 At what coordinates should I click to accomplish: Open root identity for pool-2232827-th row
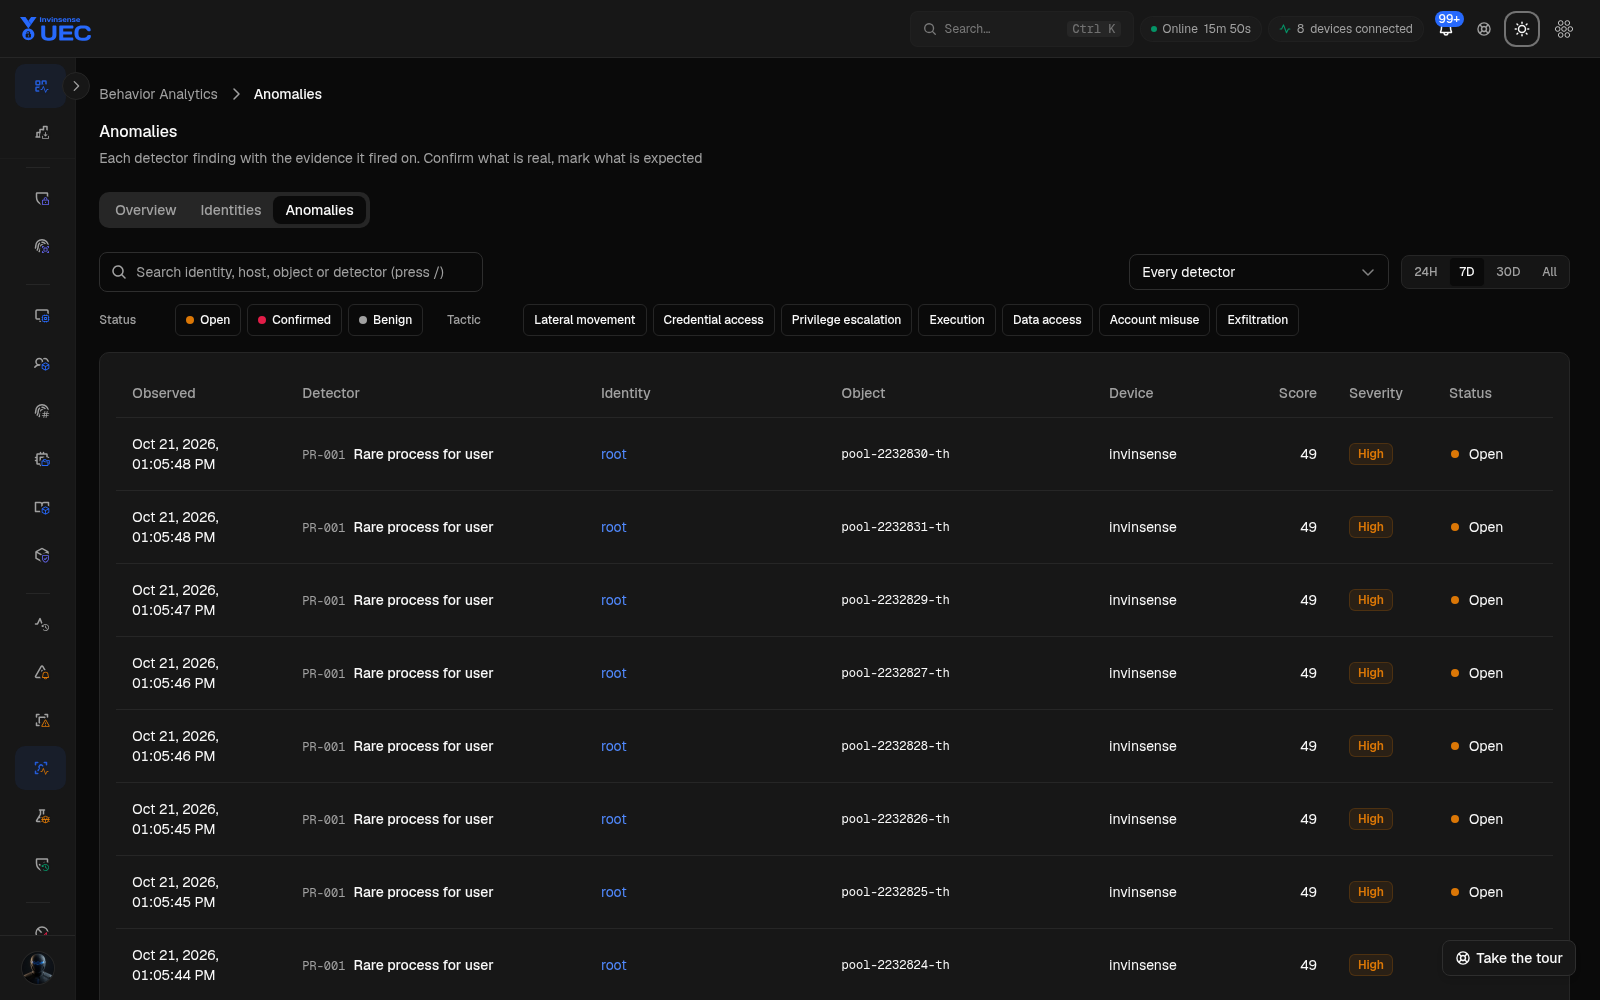pos(614,673)
